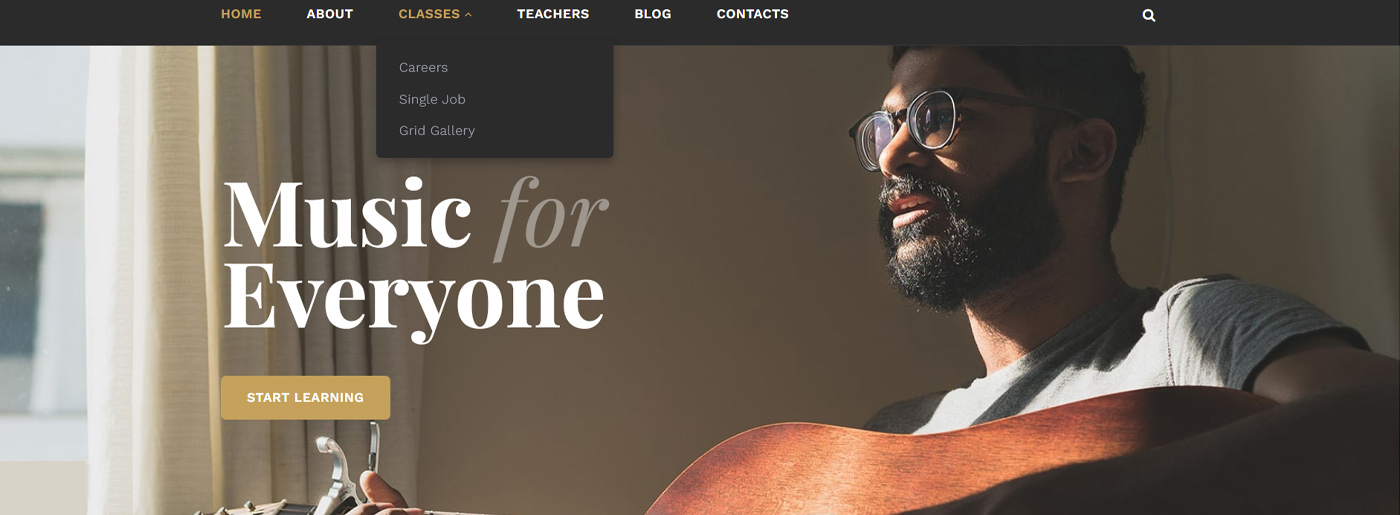Go to the HOME nav item
The height and width of the screenshot is (515, 1400).
tap(241, 14)
